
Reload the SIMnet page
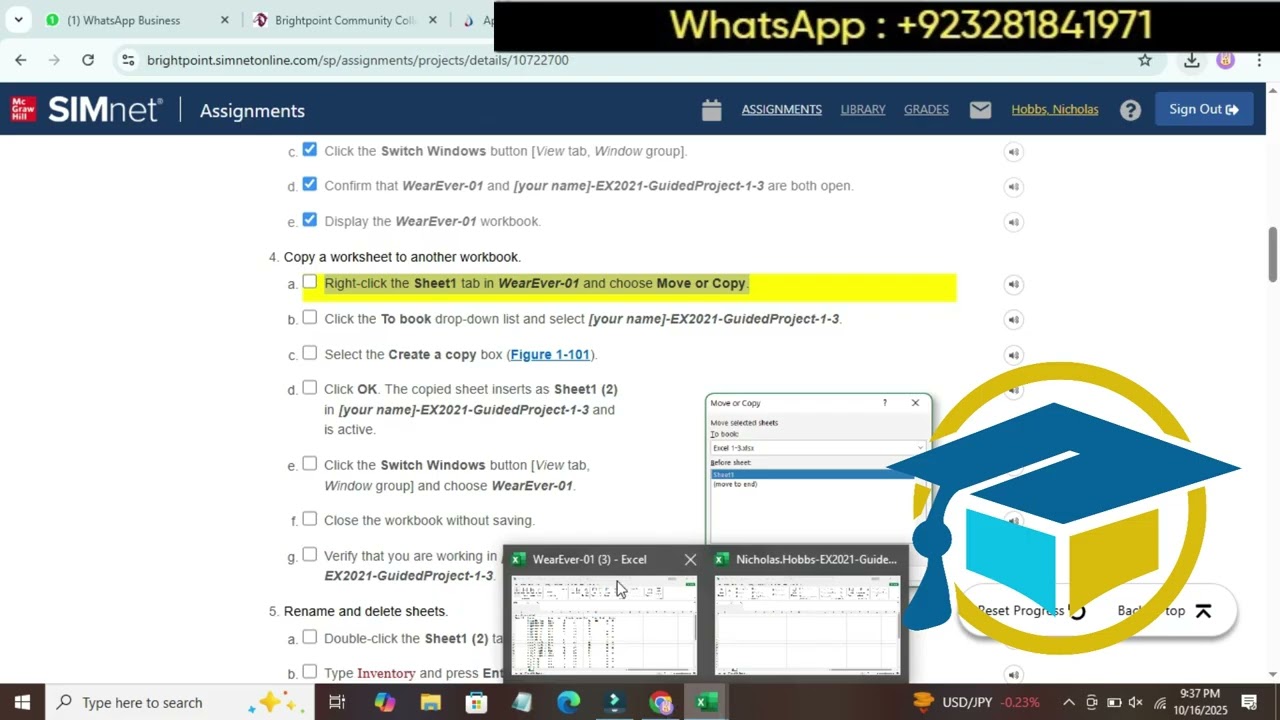(x=88, y=60)
